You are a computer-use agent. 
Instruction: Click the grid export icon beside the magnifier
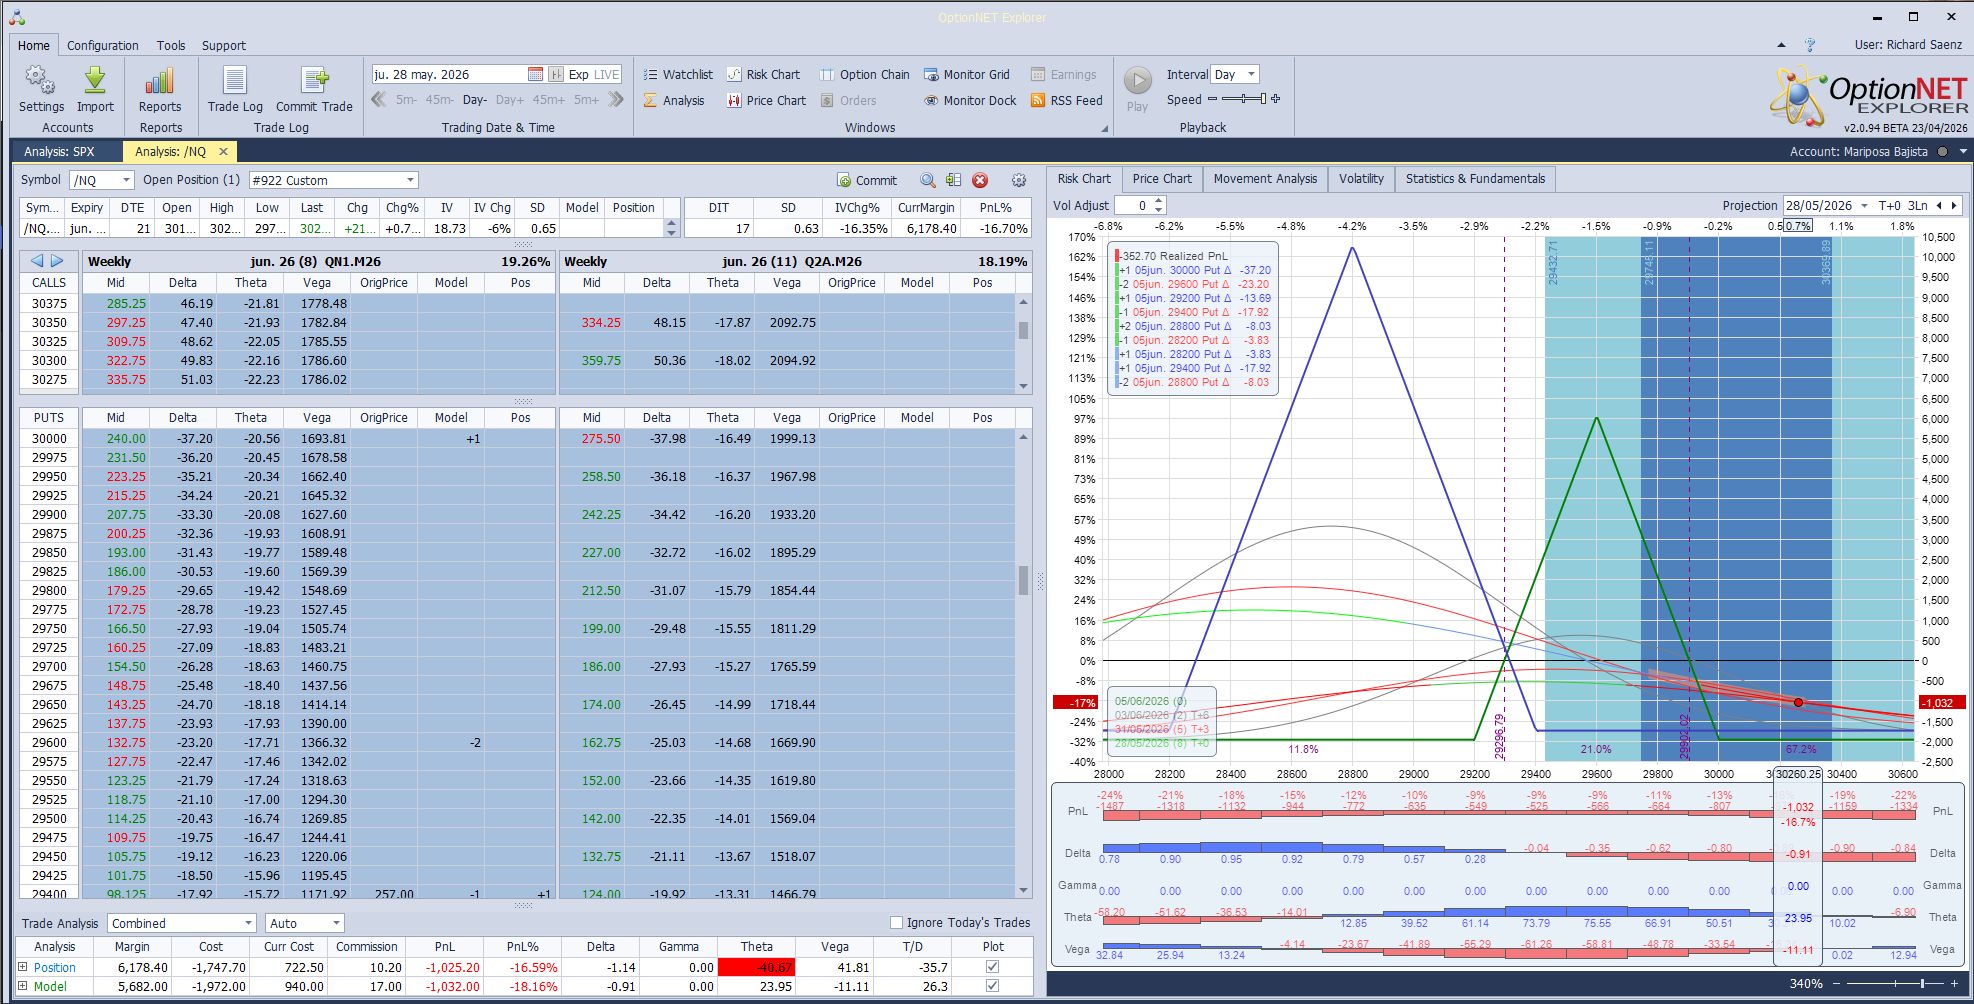954,180
